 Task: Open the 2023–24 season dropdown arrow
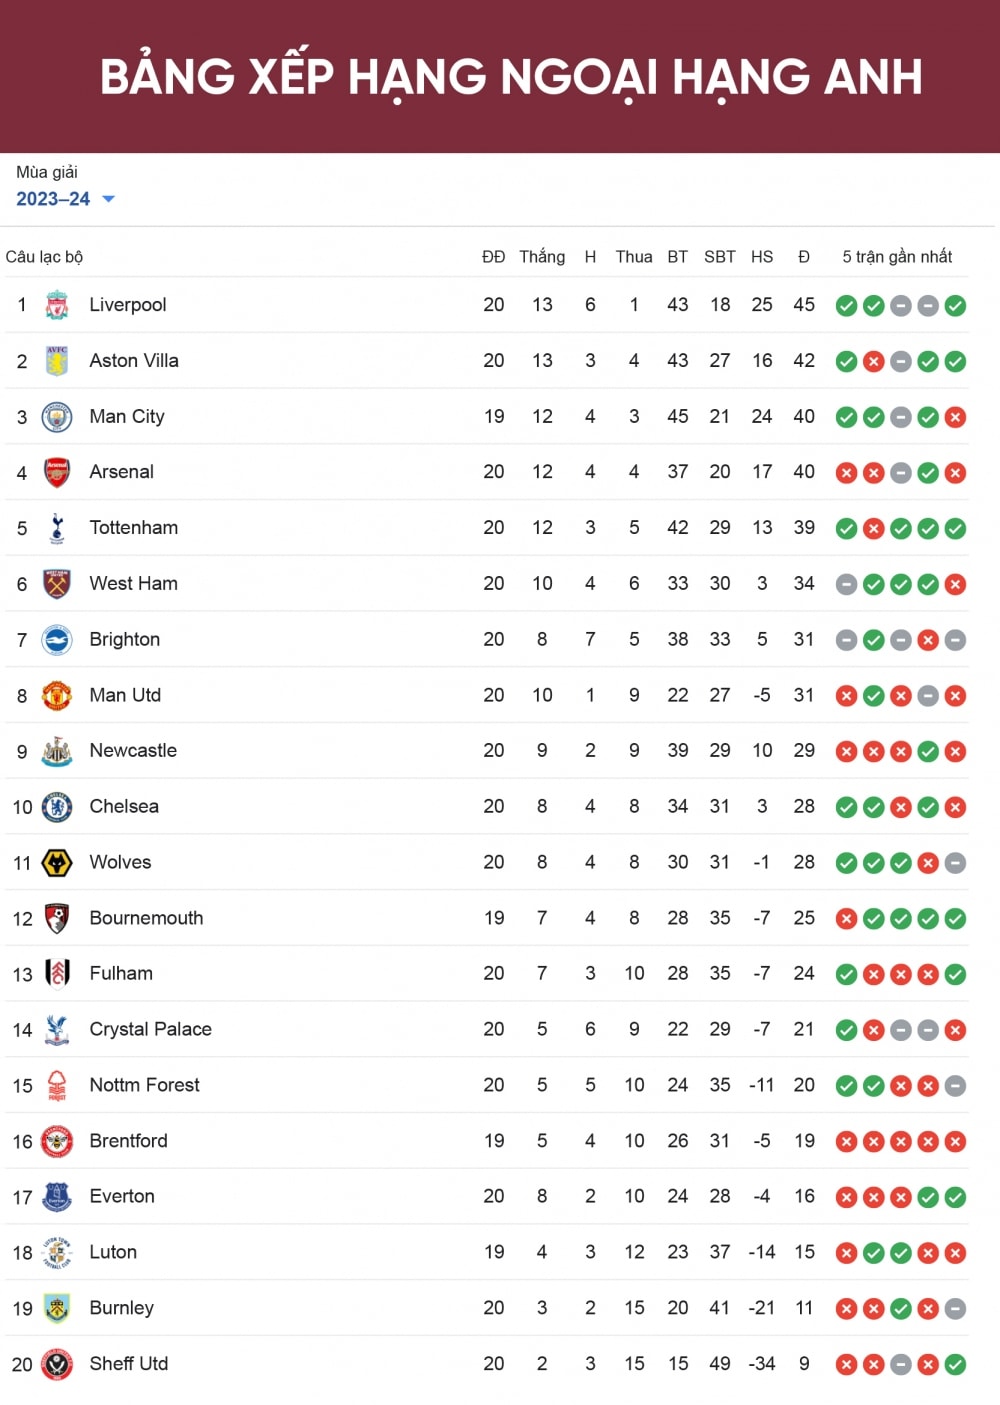click(108, 199)
